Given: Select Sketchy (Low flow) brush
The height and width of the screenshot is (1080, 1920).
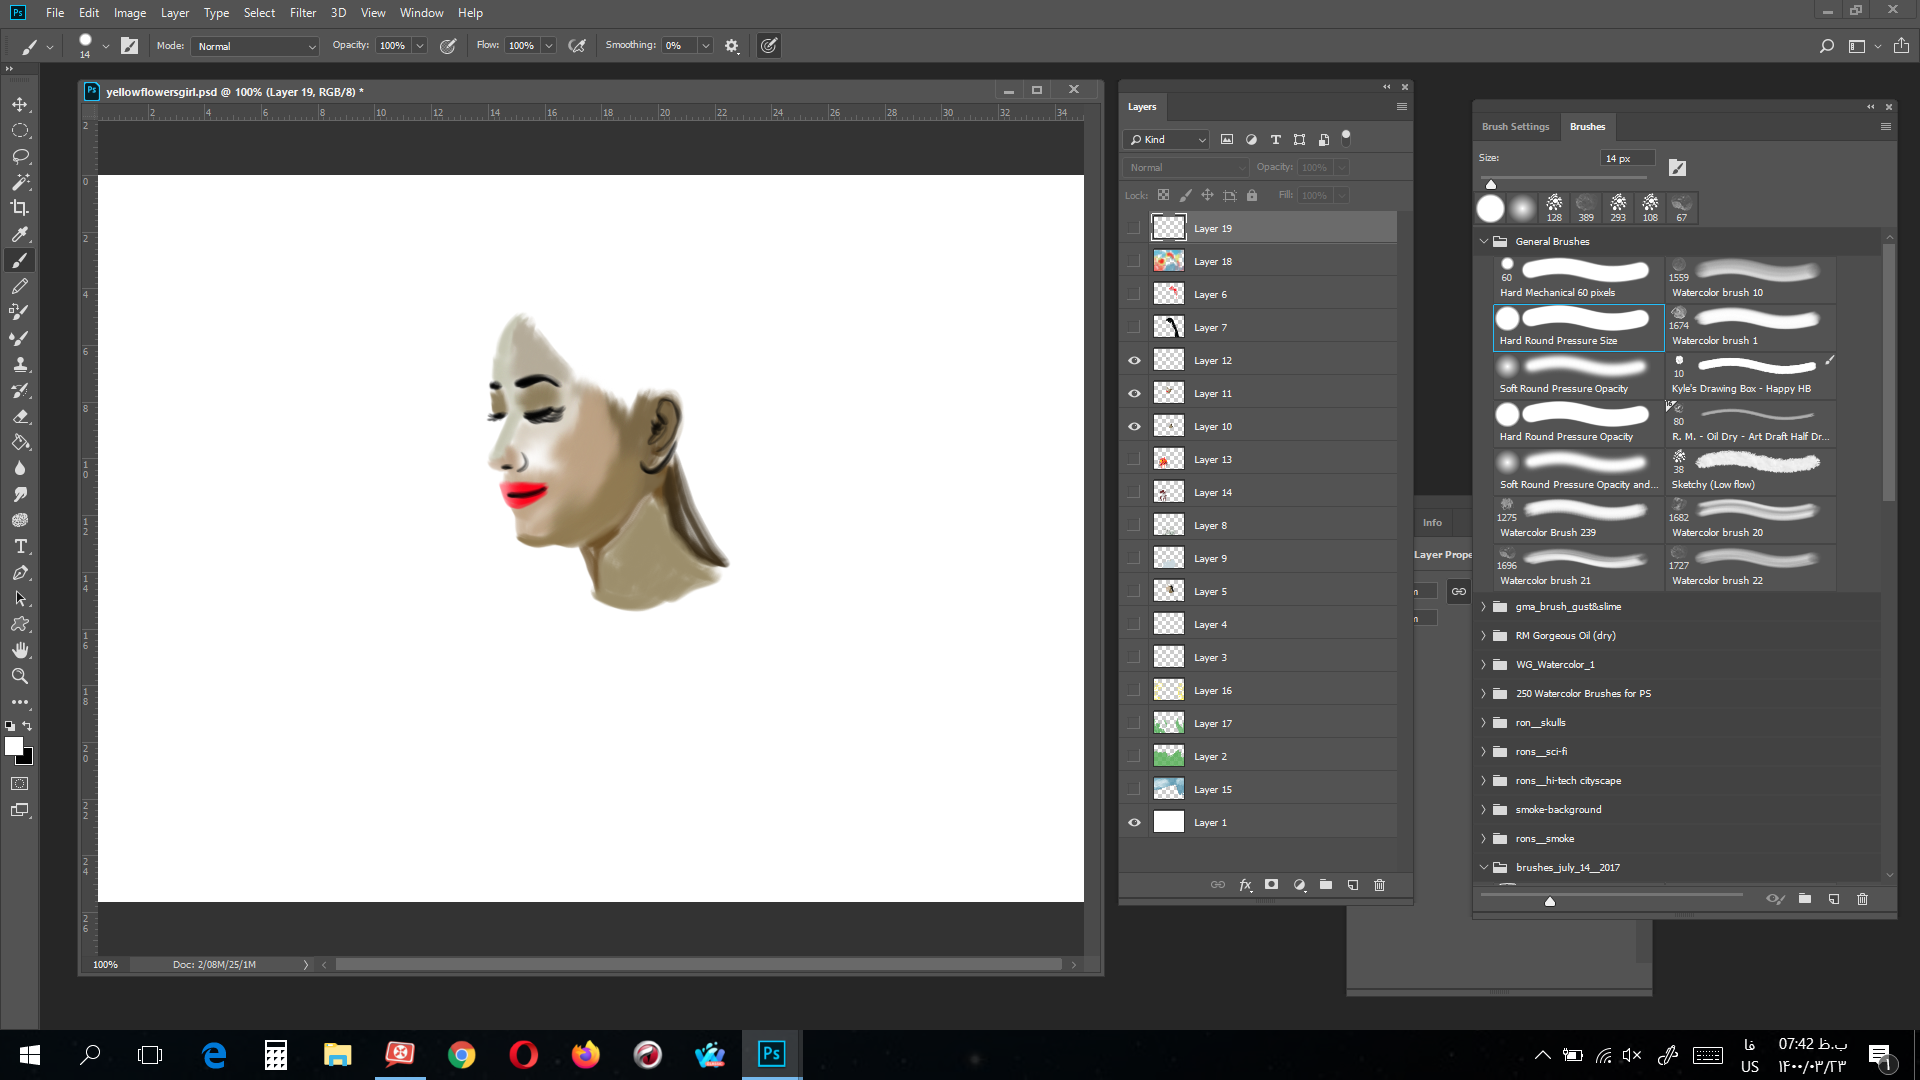Looking at the screenshot, I should click(1751, 472).
